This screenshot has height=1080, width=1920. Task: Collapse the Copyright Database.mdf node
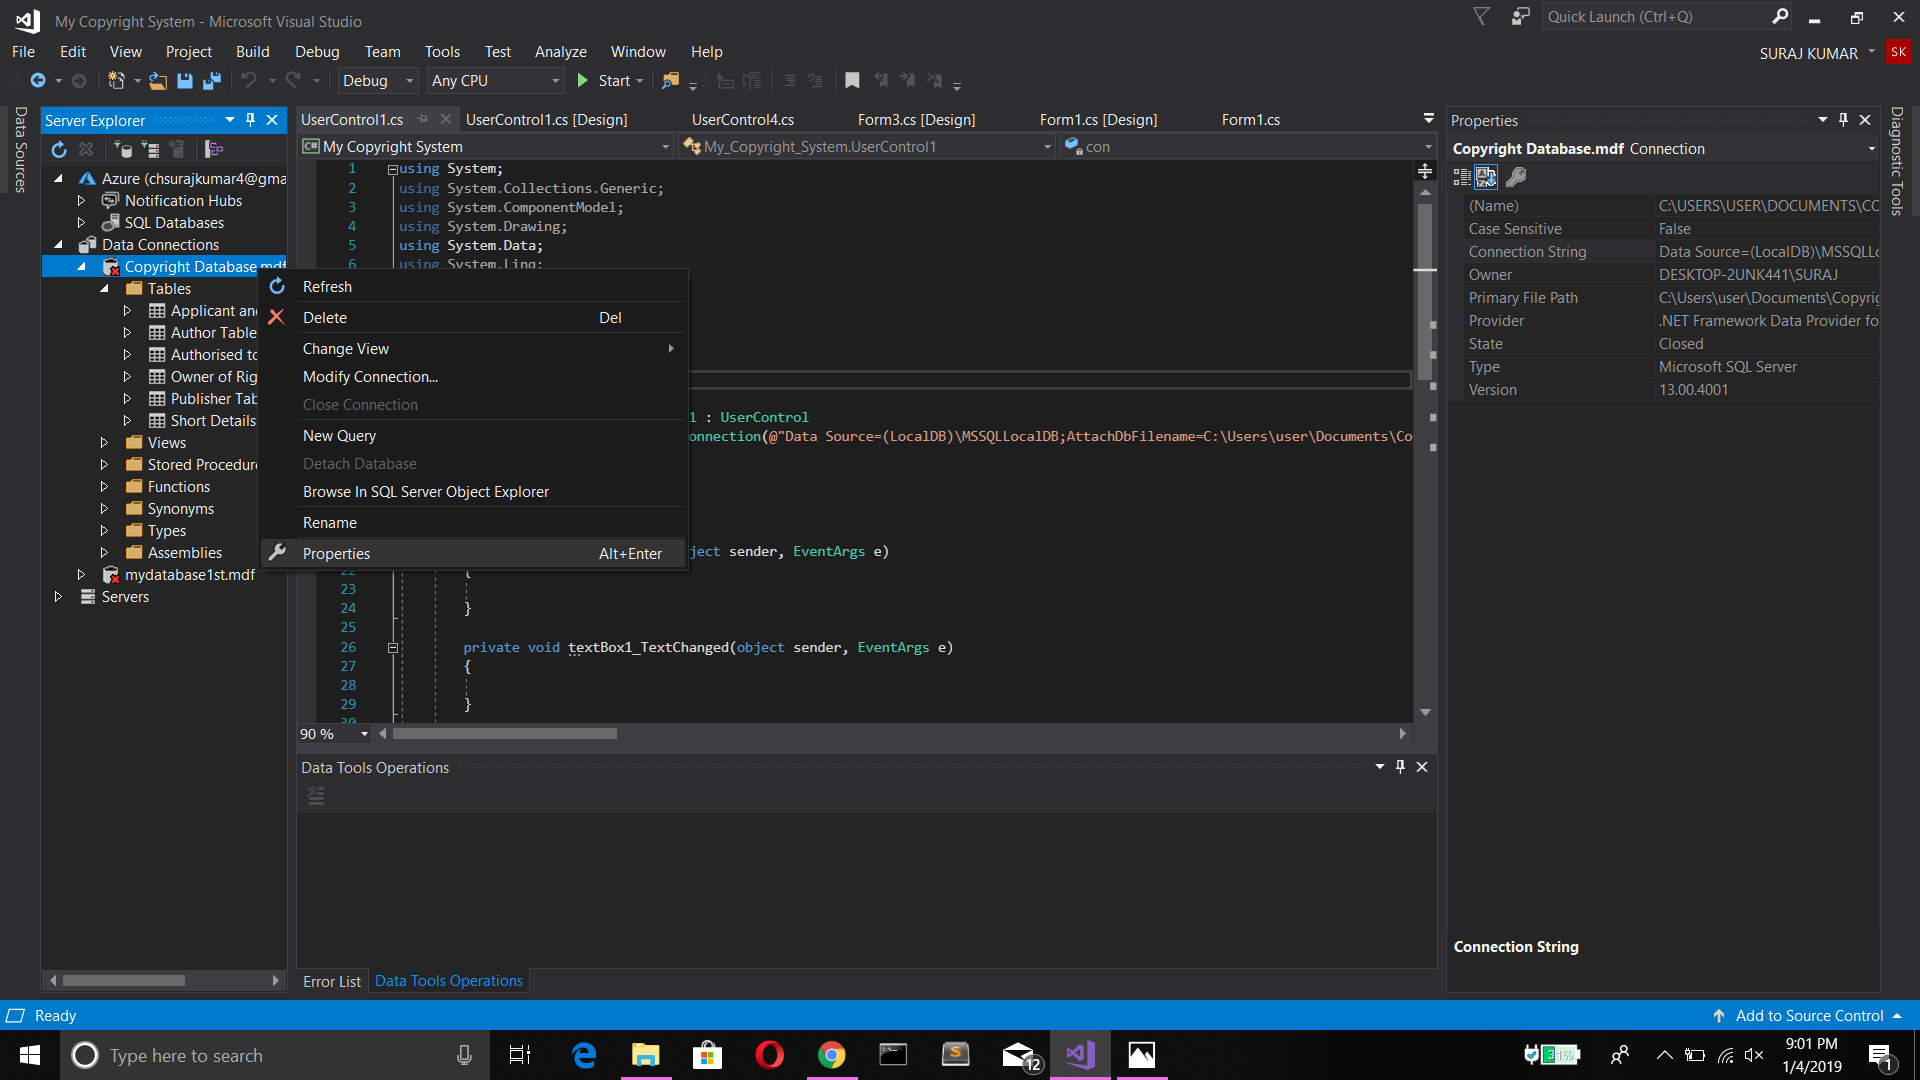point(83,266)
